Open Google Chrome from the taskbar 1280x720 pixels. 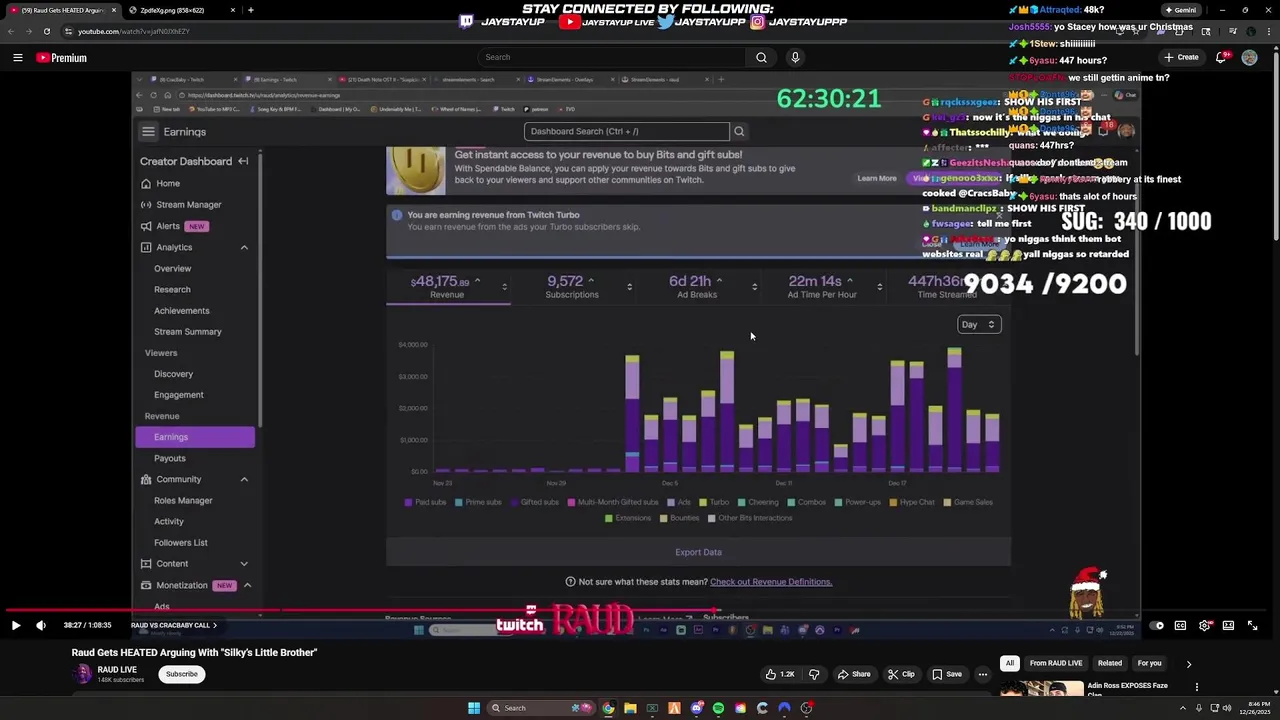coord(608,708)
